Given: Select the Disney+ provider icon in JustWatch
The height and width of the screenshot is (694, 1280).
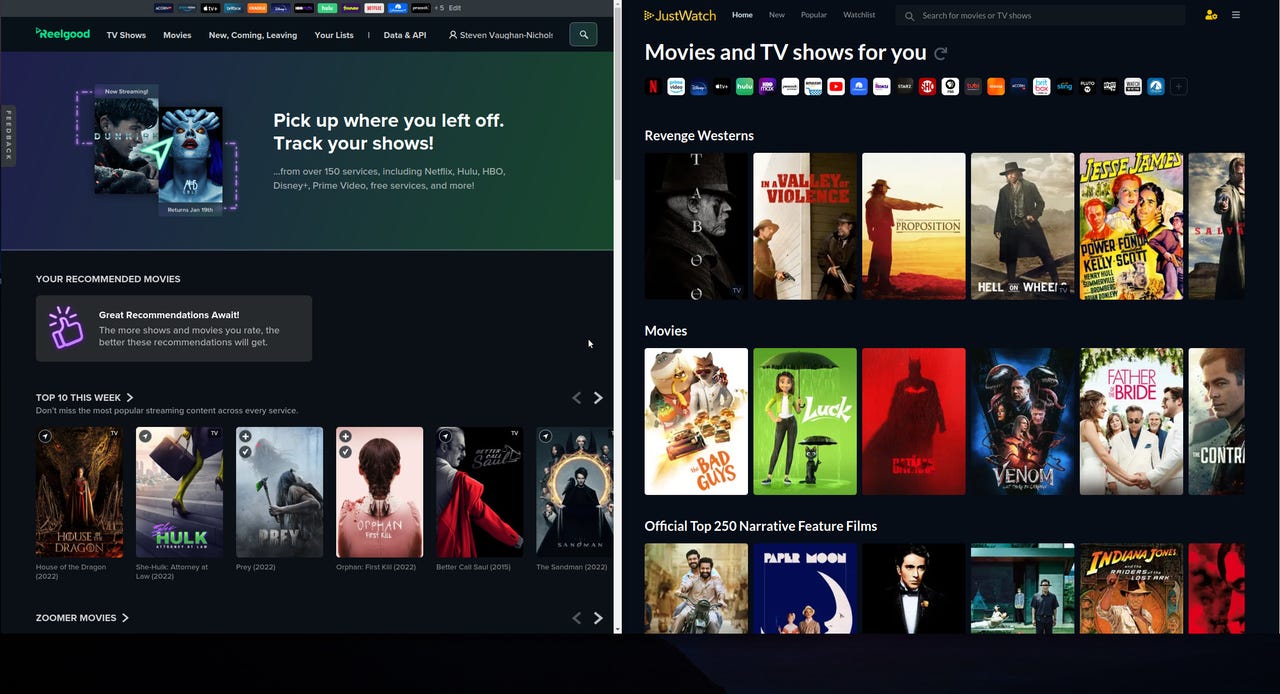Looking at the screenshot, I should (x=699, y=86).
